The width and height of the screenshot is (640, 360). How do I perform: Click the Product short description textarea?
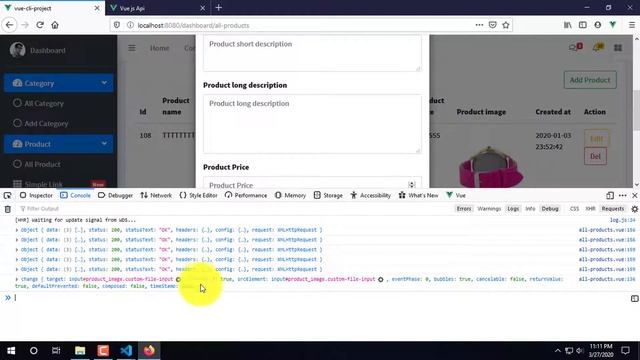click(312, 53)
